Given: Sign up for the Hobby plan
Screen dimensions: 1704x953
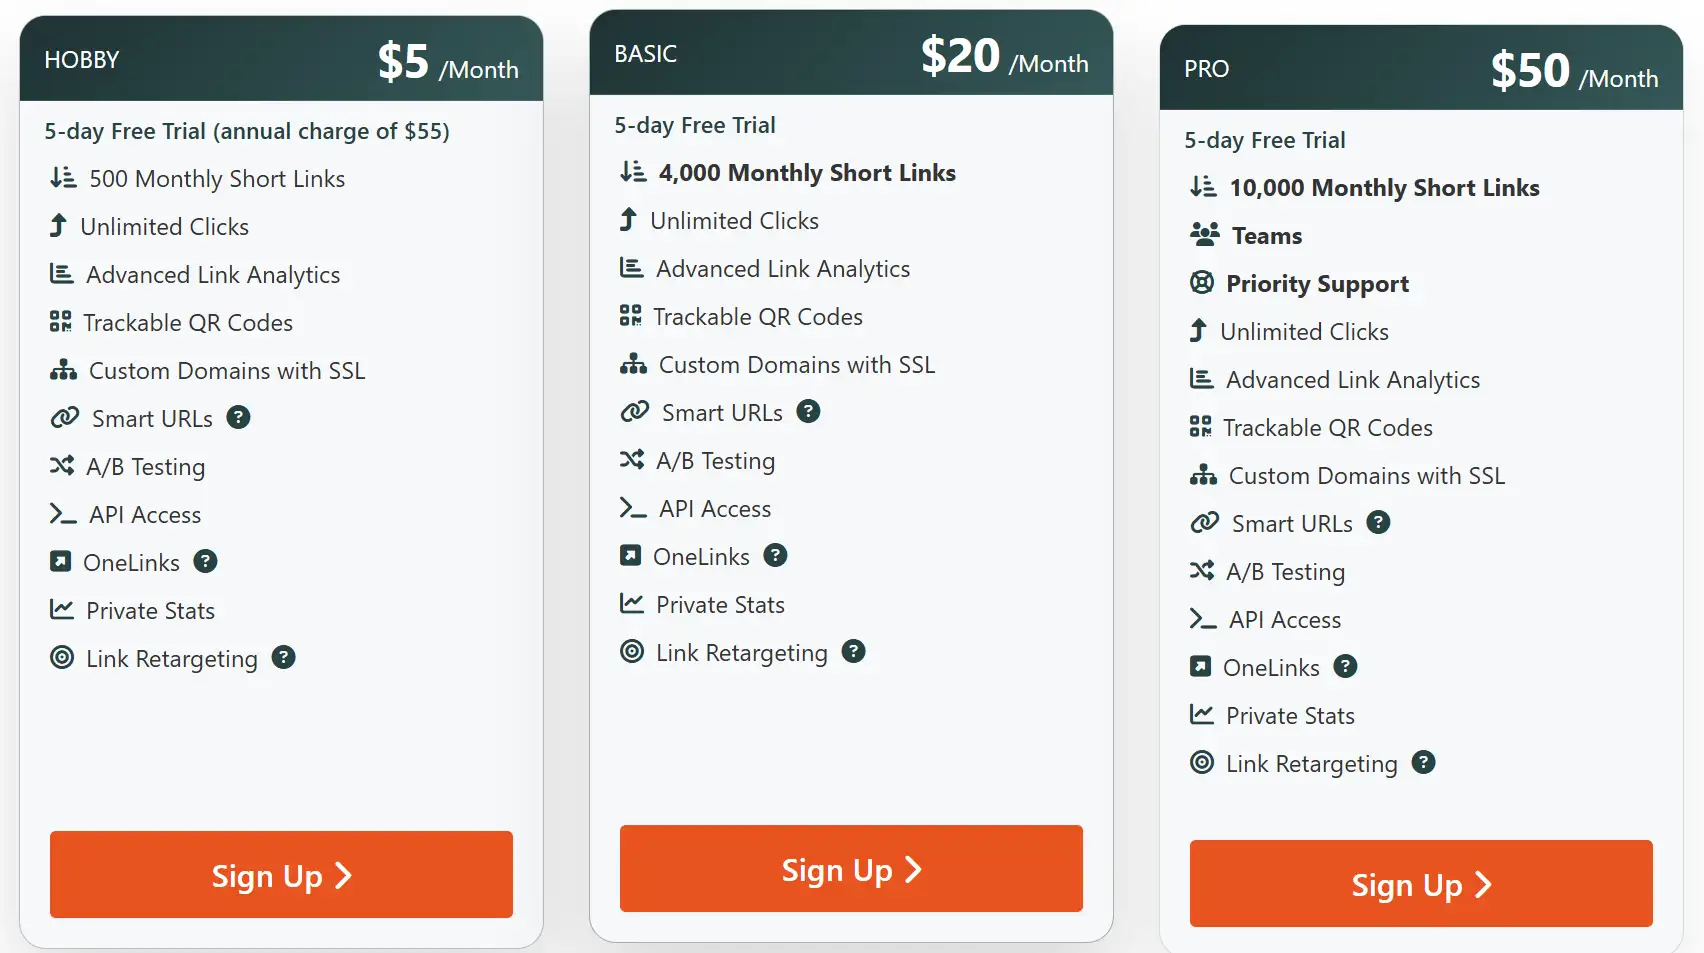Looking at the screenshot, I should click(x=281, y=875).
